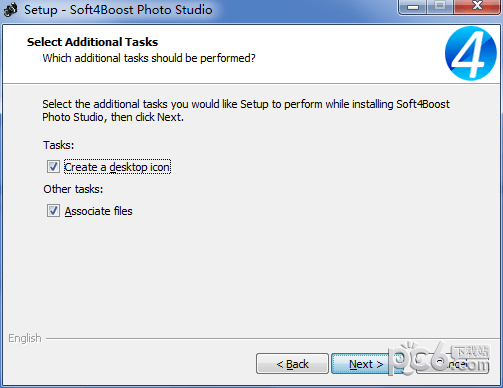
Task: Click the pc6 watermark logo
Action: pos(440,358)
